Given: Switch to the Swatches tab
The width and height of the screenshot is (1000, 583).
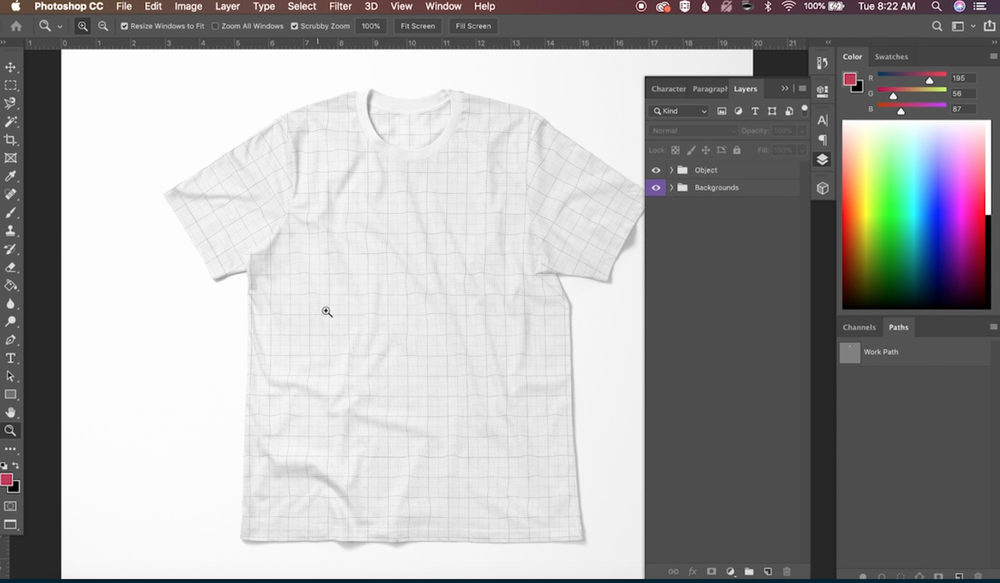Looking at the screenshot, I should 891,57.
